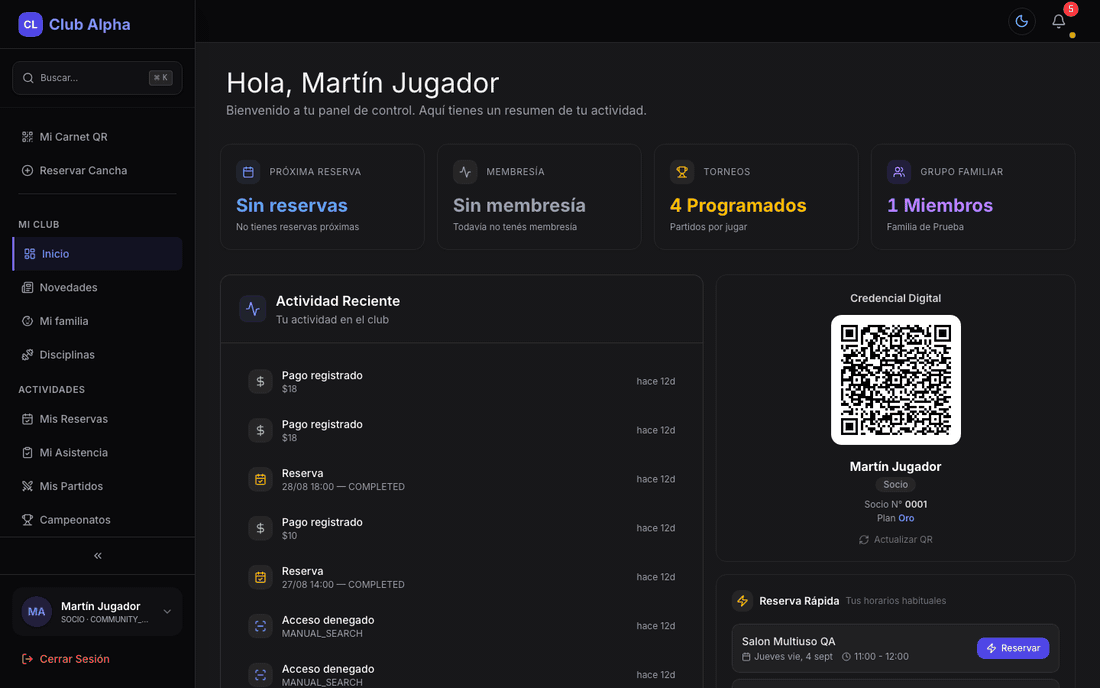Image resolution: width=1100 pixels, height=688 pixels.
Task: Open Mis Partidos in sidebar
Action: [98, 486]
